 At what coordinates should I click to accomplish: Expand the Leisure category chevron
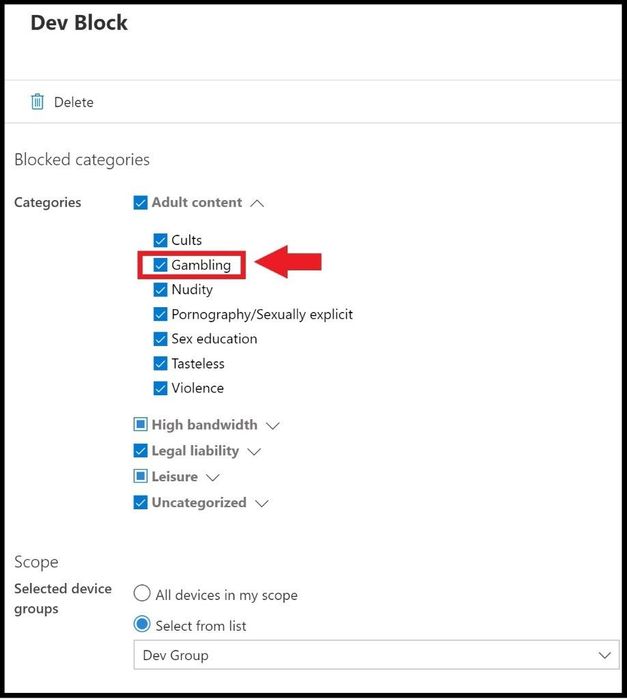tap(213, 478)
